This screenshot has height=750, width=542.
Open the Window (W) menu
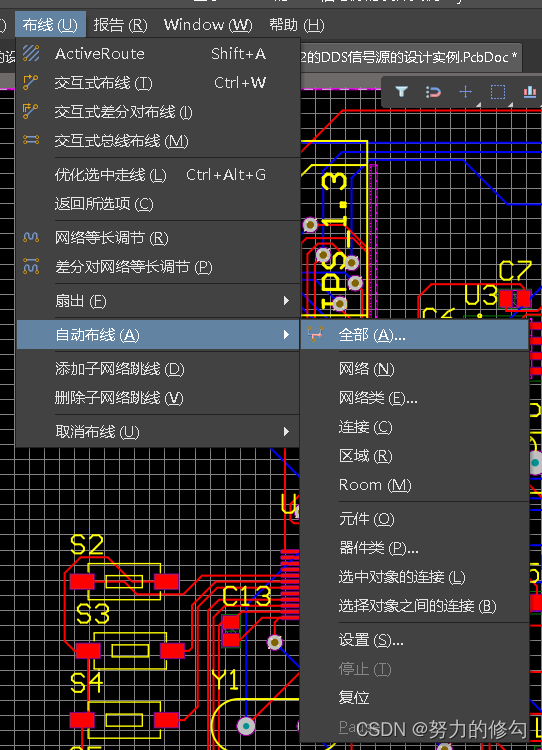point(208,24)
